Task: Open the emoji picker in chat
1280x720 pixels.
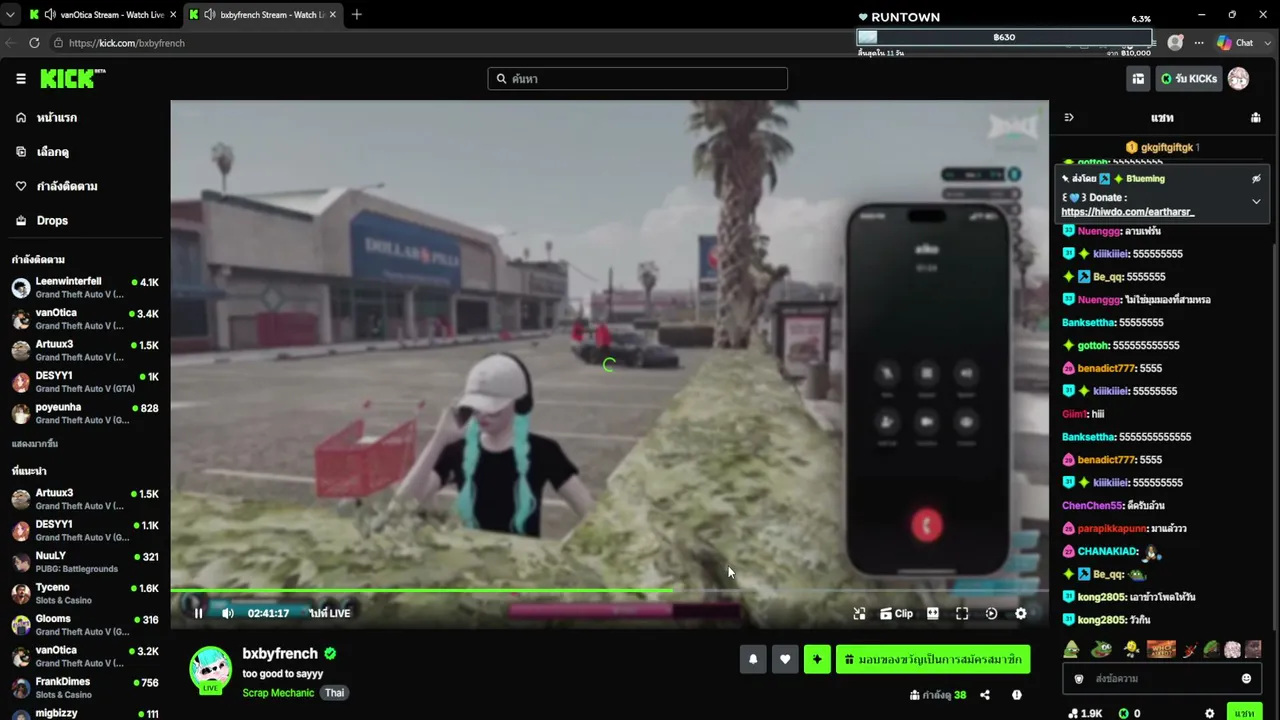Action: click(x=1246, y=679)
